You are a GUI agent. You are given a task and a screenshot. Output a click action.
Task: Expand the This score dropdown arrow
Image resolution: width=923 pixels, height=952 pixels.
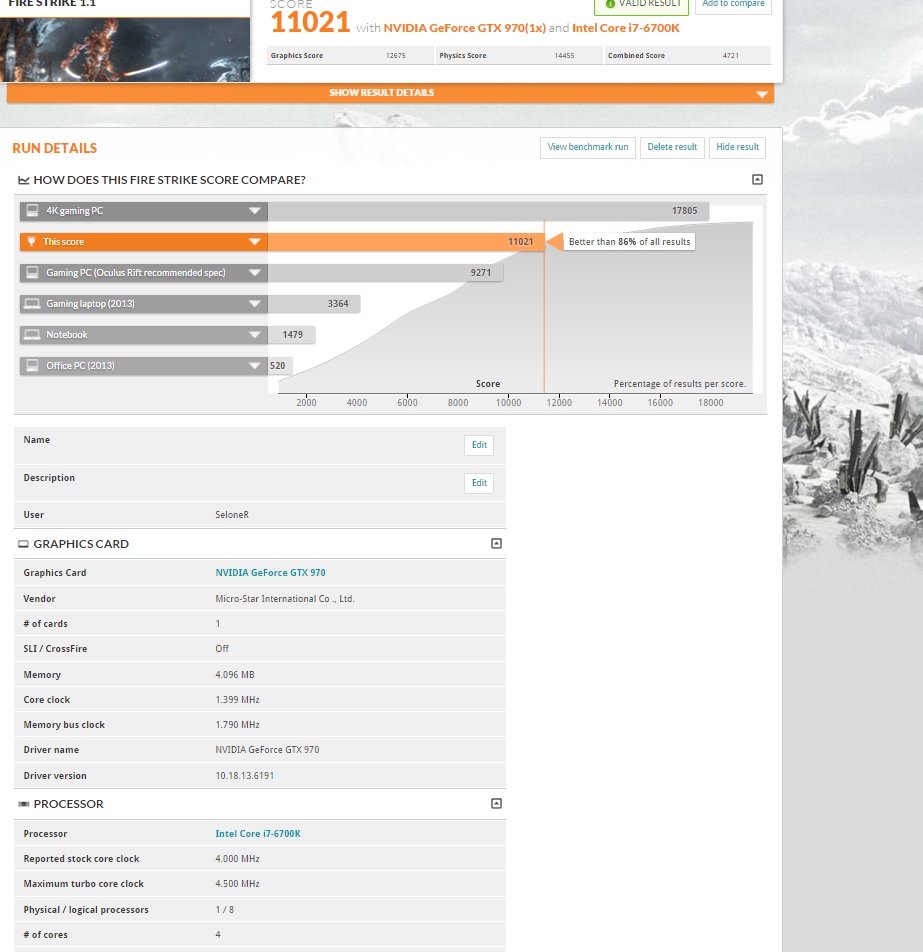pyautogui.click(x=254, y=242)
